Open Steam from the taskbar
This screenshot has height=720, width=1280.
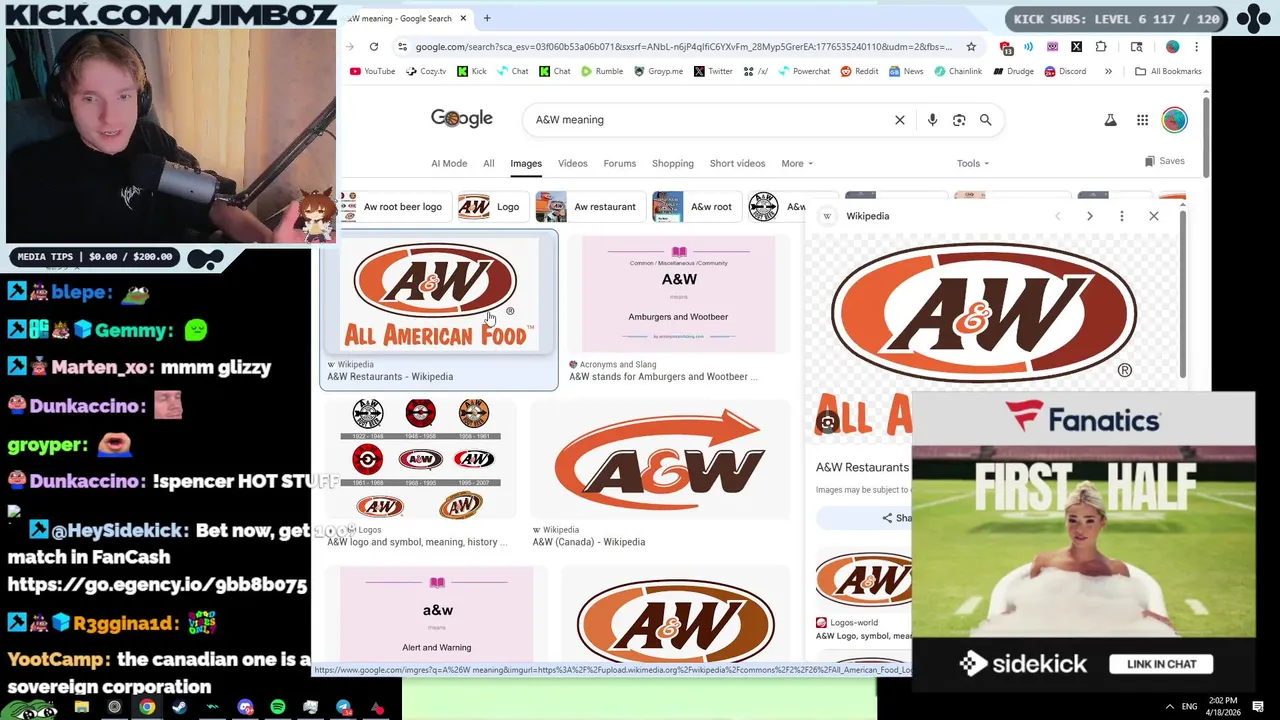click(179, 707)
